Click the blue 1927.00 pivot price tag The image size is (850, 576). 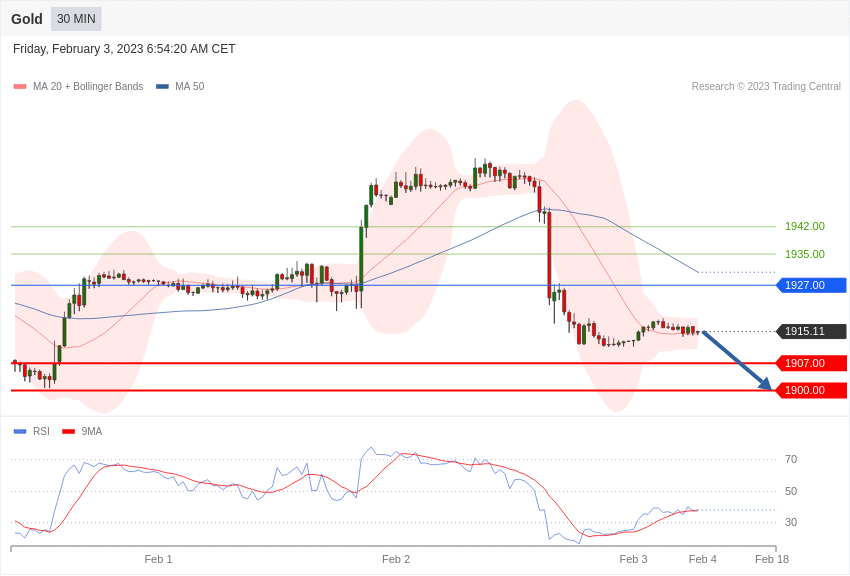[812, 285]
